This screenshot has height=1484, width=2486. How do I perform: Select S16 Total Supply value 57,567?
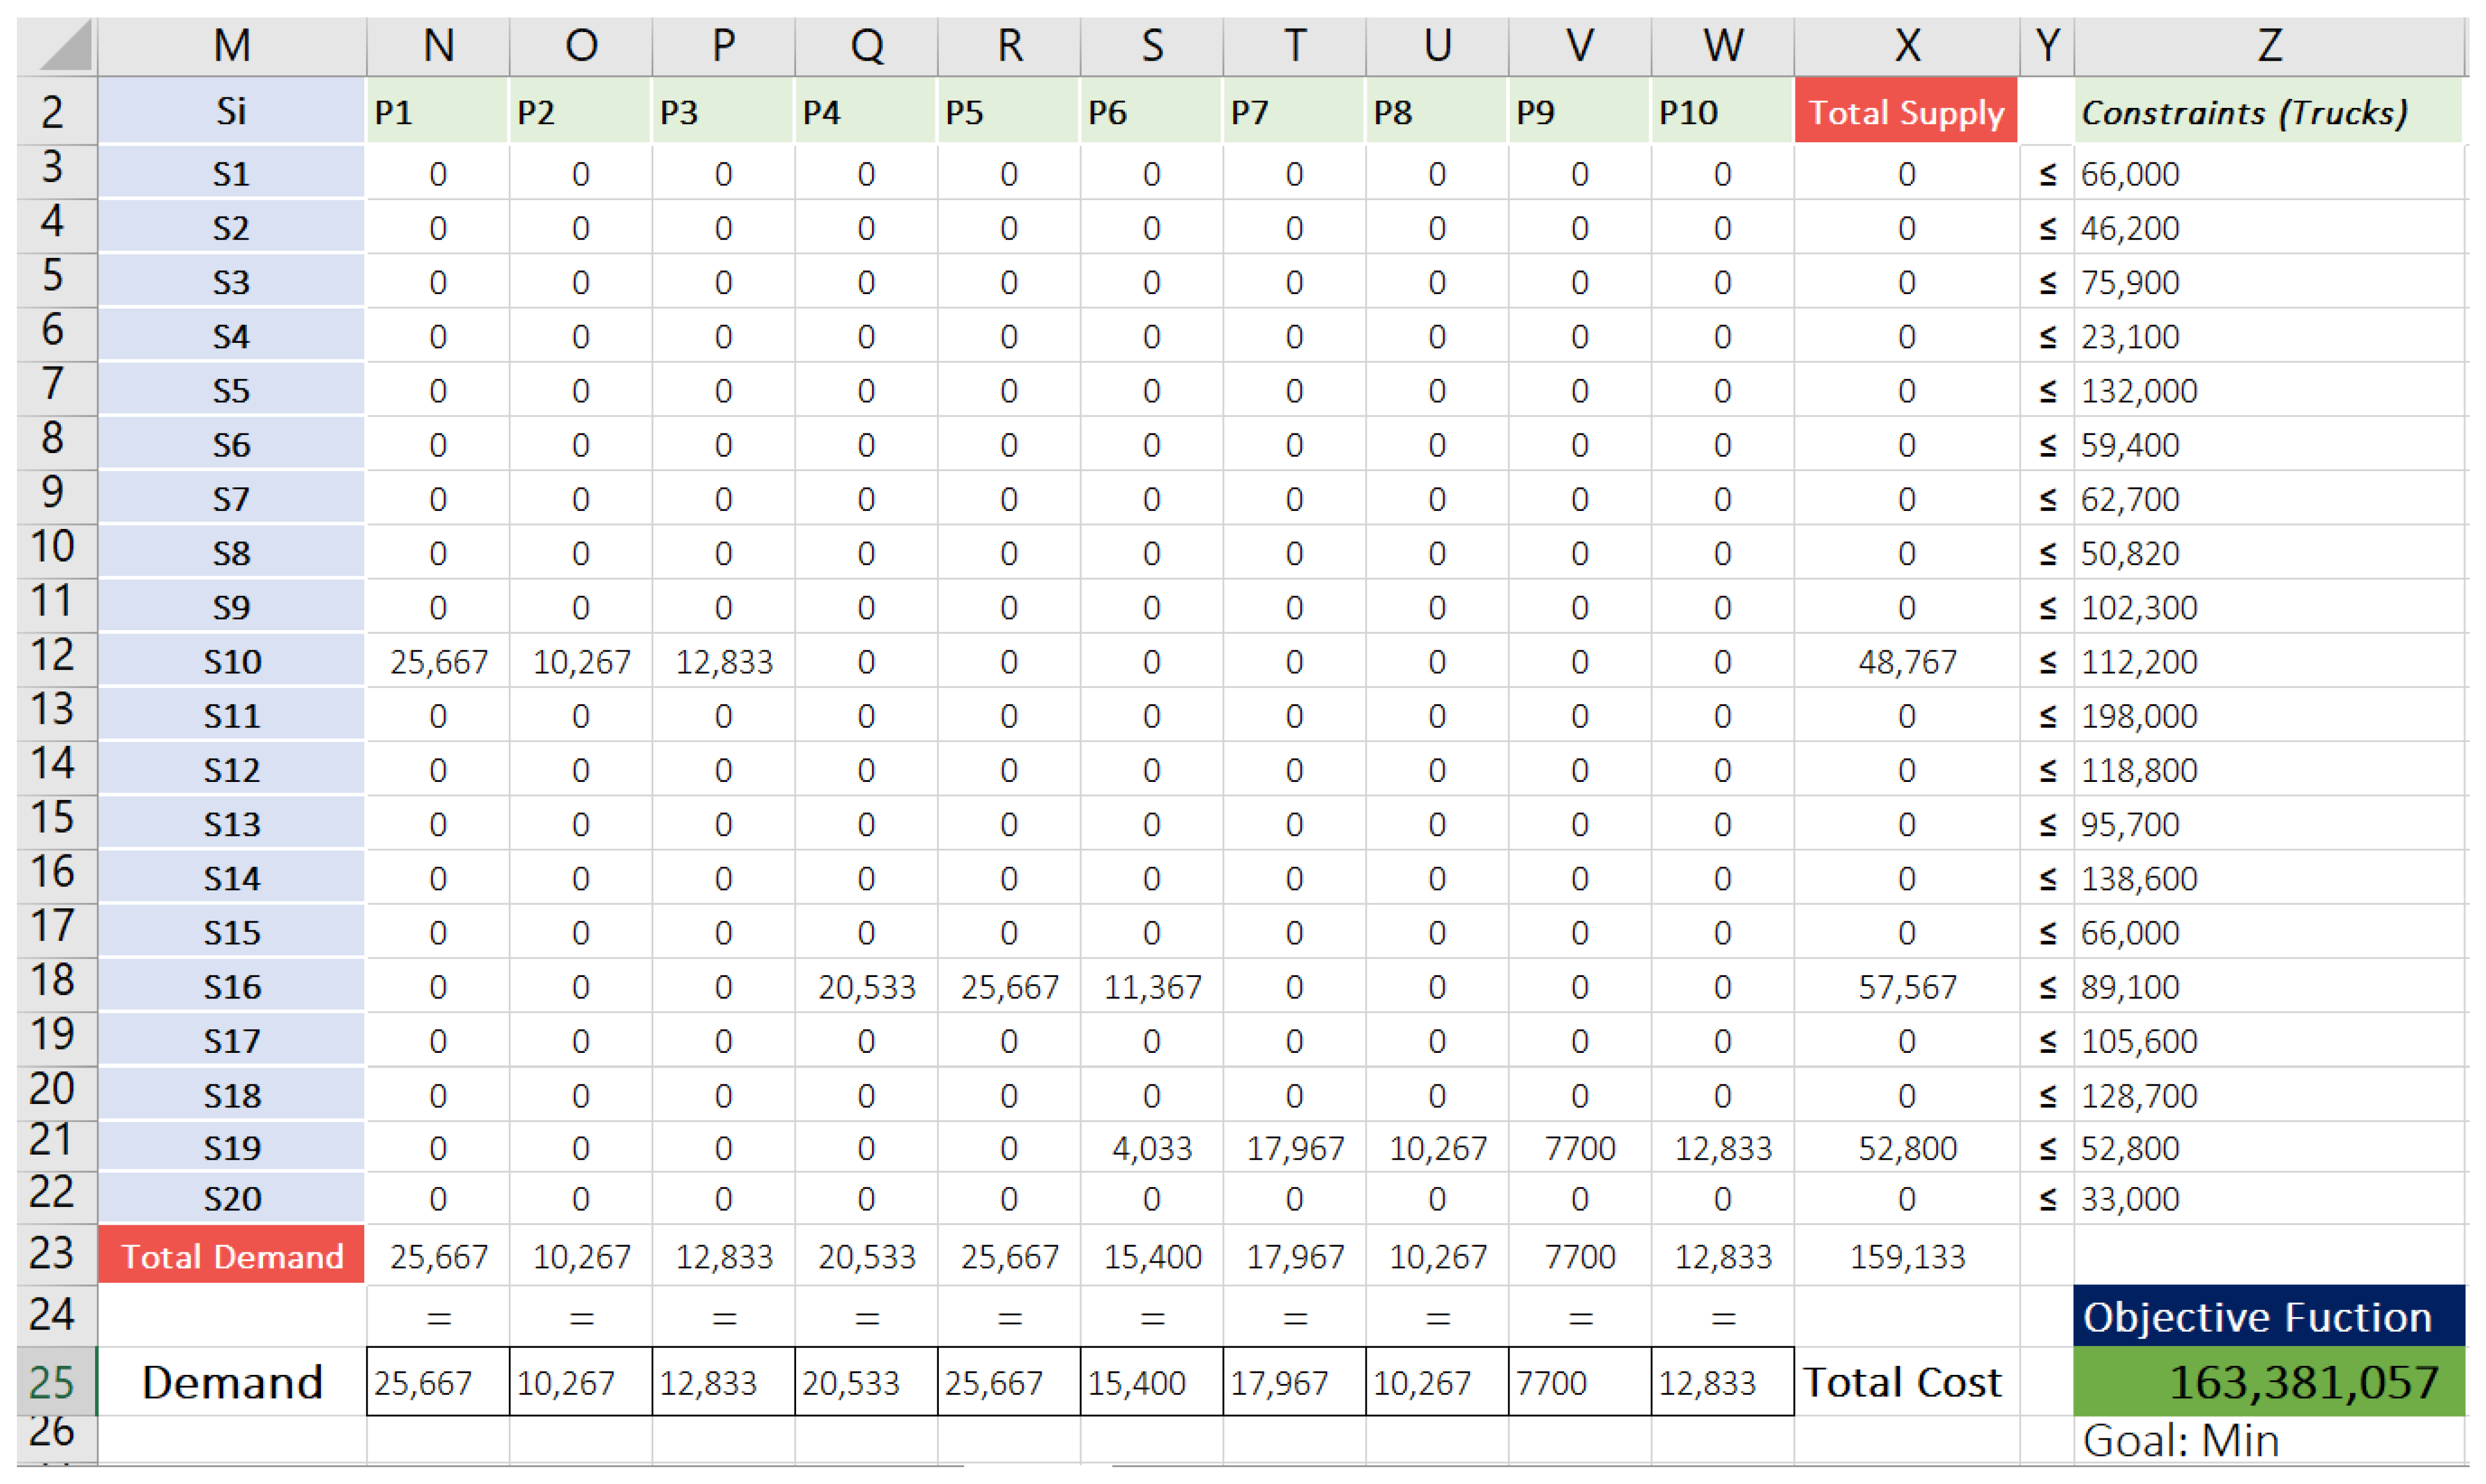click(1906, 988)
